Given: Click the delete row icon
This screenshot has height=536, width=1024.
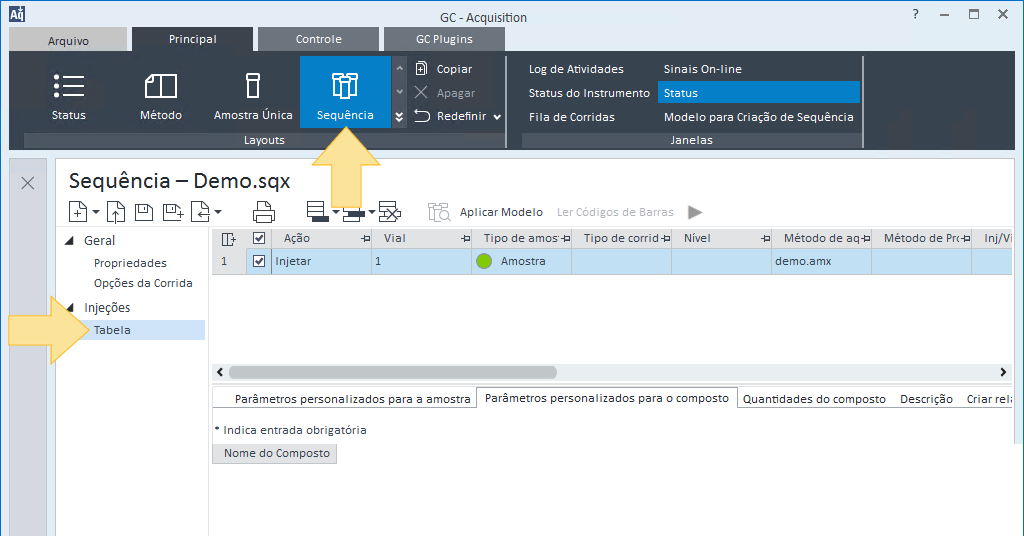Looking at the screenshot, I should [389, 212].
